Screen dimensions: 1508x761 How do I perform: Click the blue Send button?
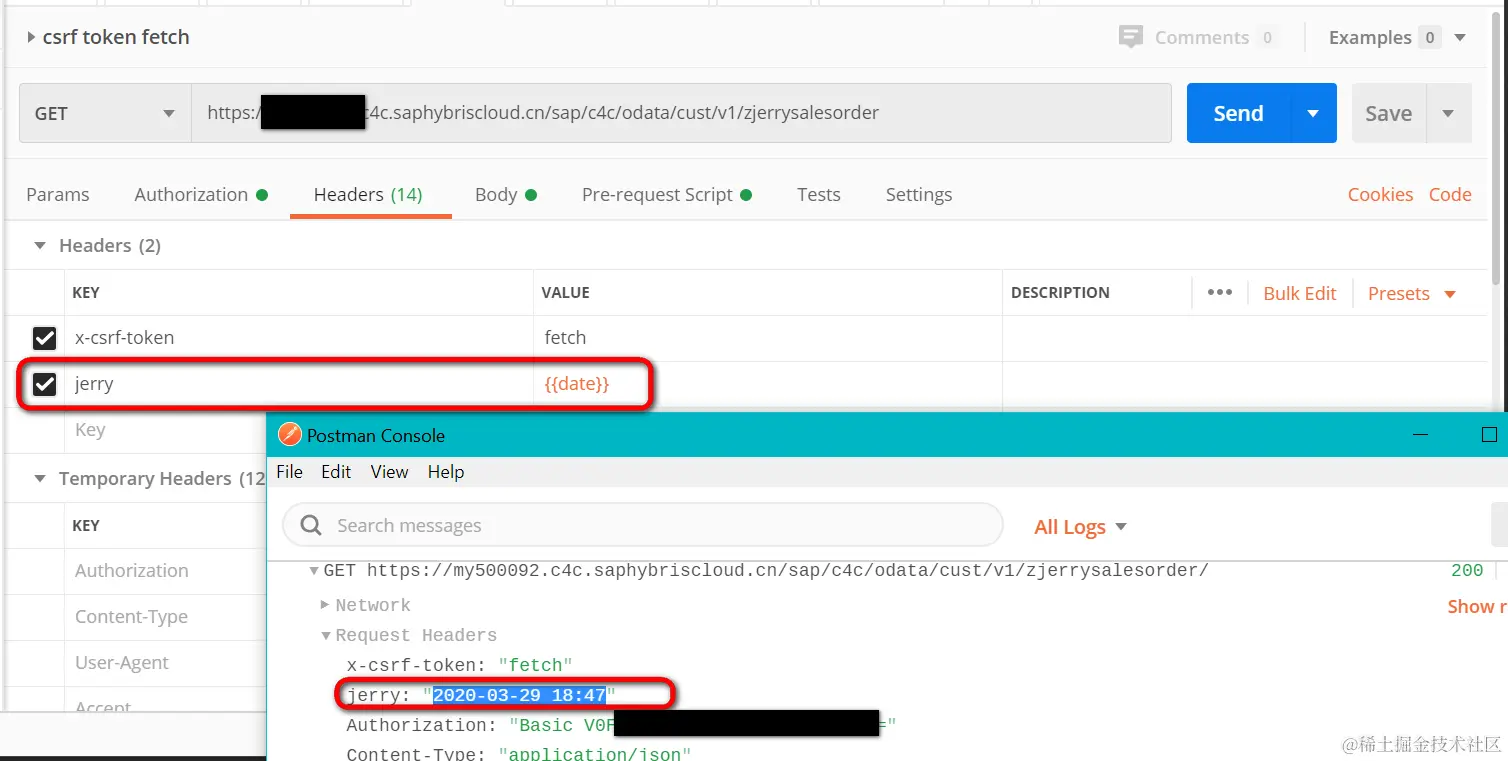[x=1238, y=113]
